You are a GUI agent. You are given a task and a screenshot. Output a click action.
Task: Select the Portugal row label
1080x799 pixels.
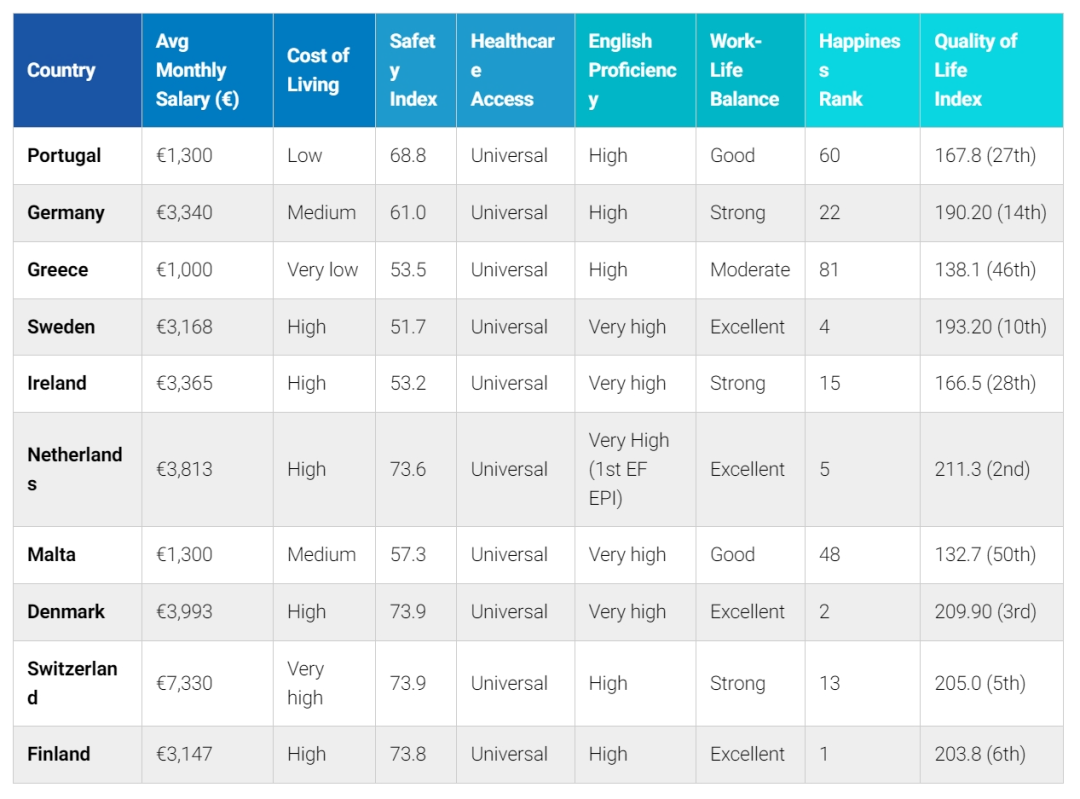click(64, 156)
